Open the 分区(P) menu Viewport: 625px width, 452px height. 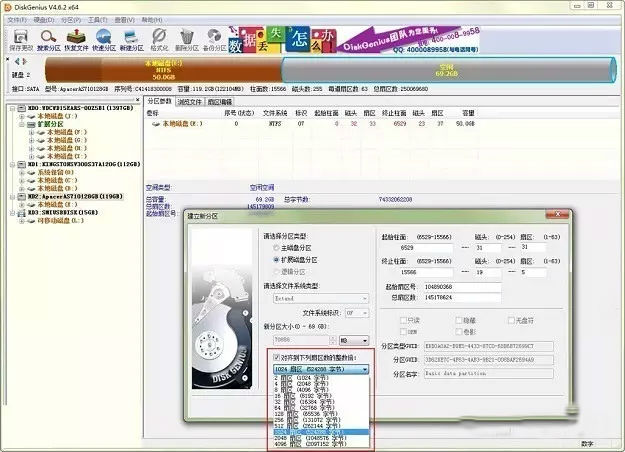[71, 20]
